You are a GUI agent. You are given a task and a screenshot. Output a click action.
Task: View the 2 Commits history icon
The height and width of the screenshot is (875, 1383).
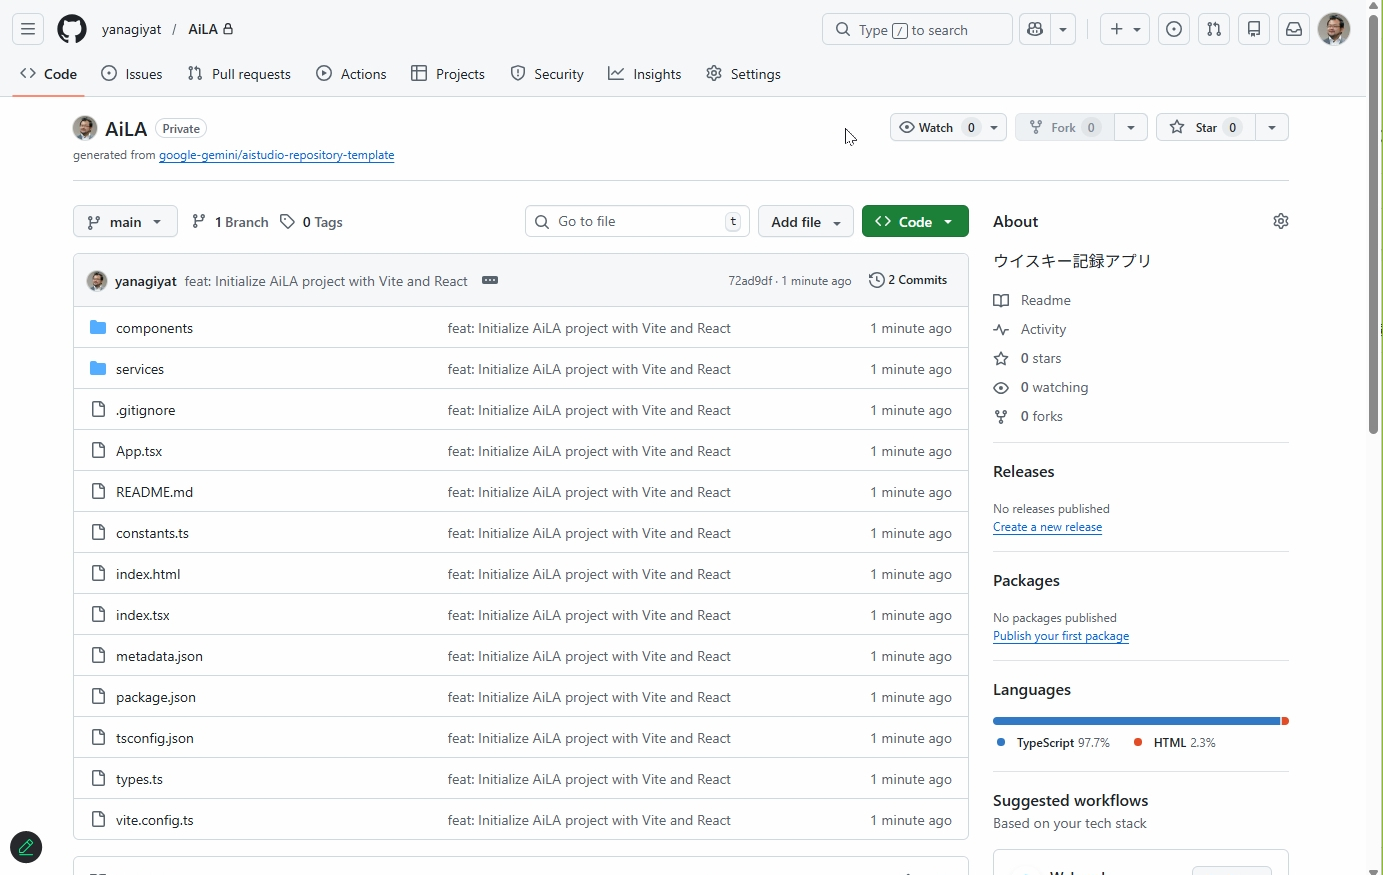pos(908,280)
